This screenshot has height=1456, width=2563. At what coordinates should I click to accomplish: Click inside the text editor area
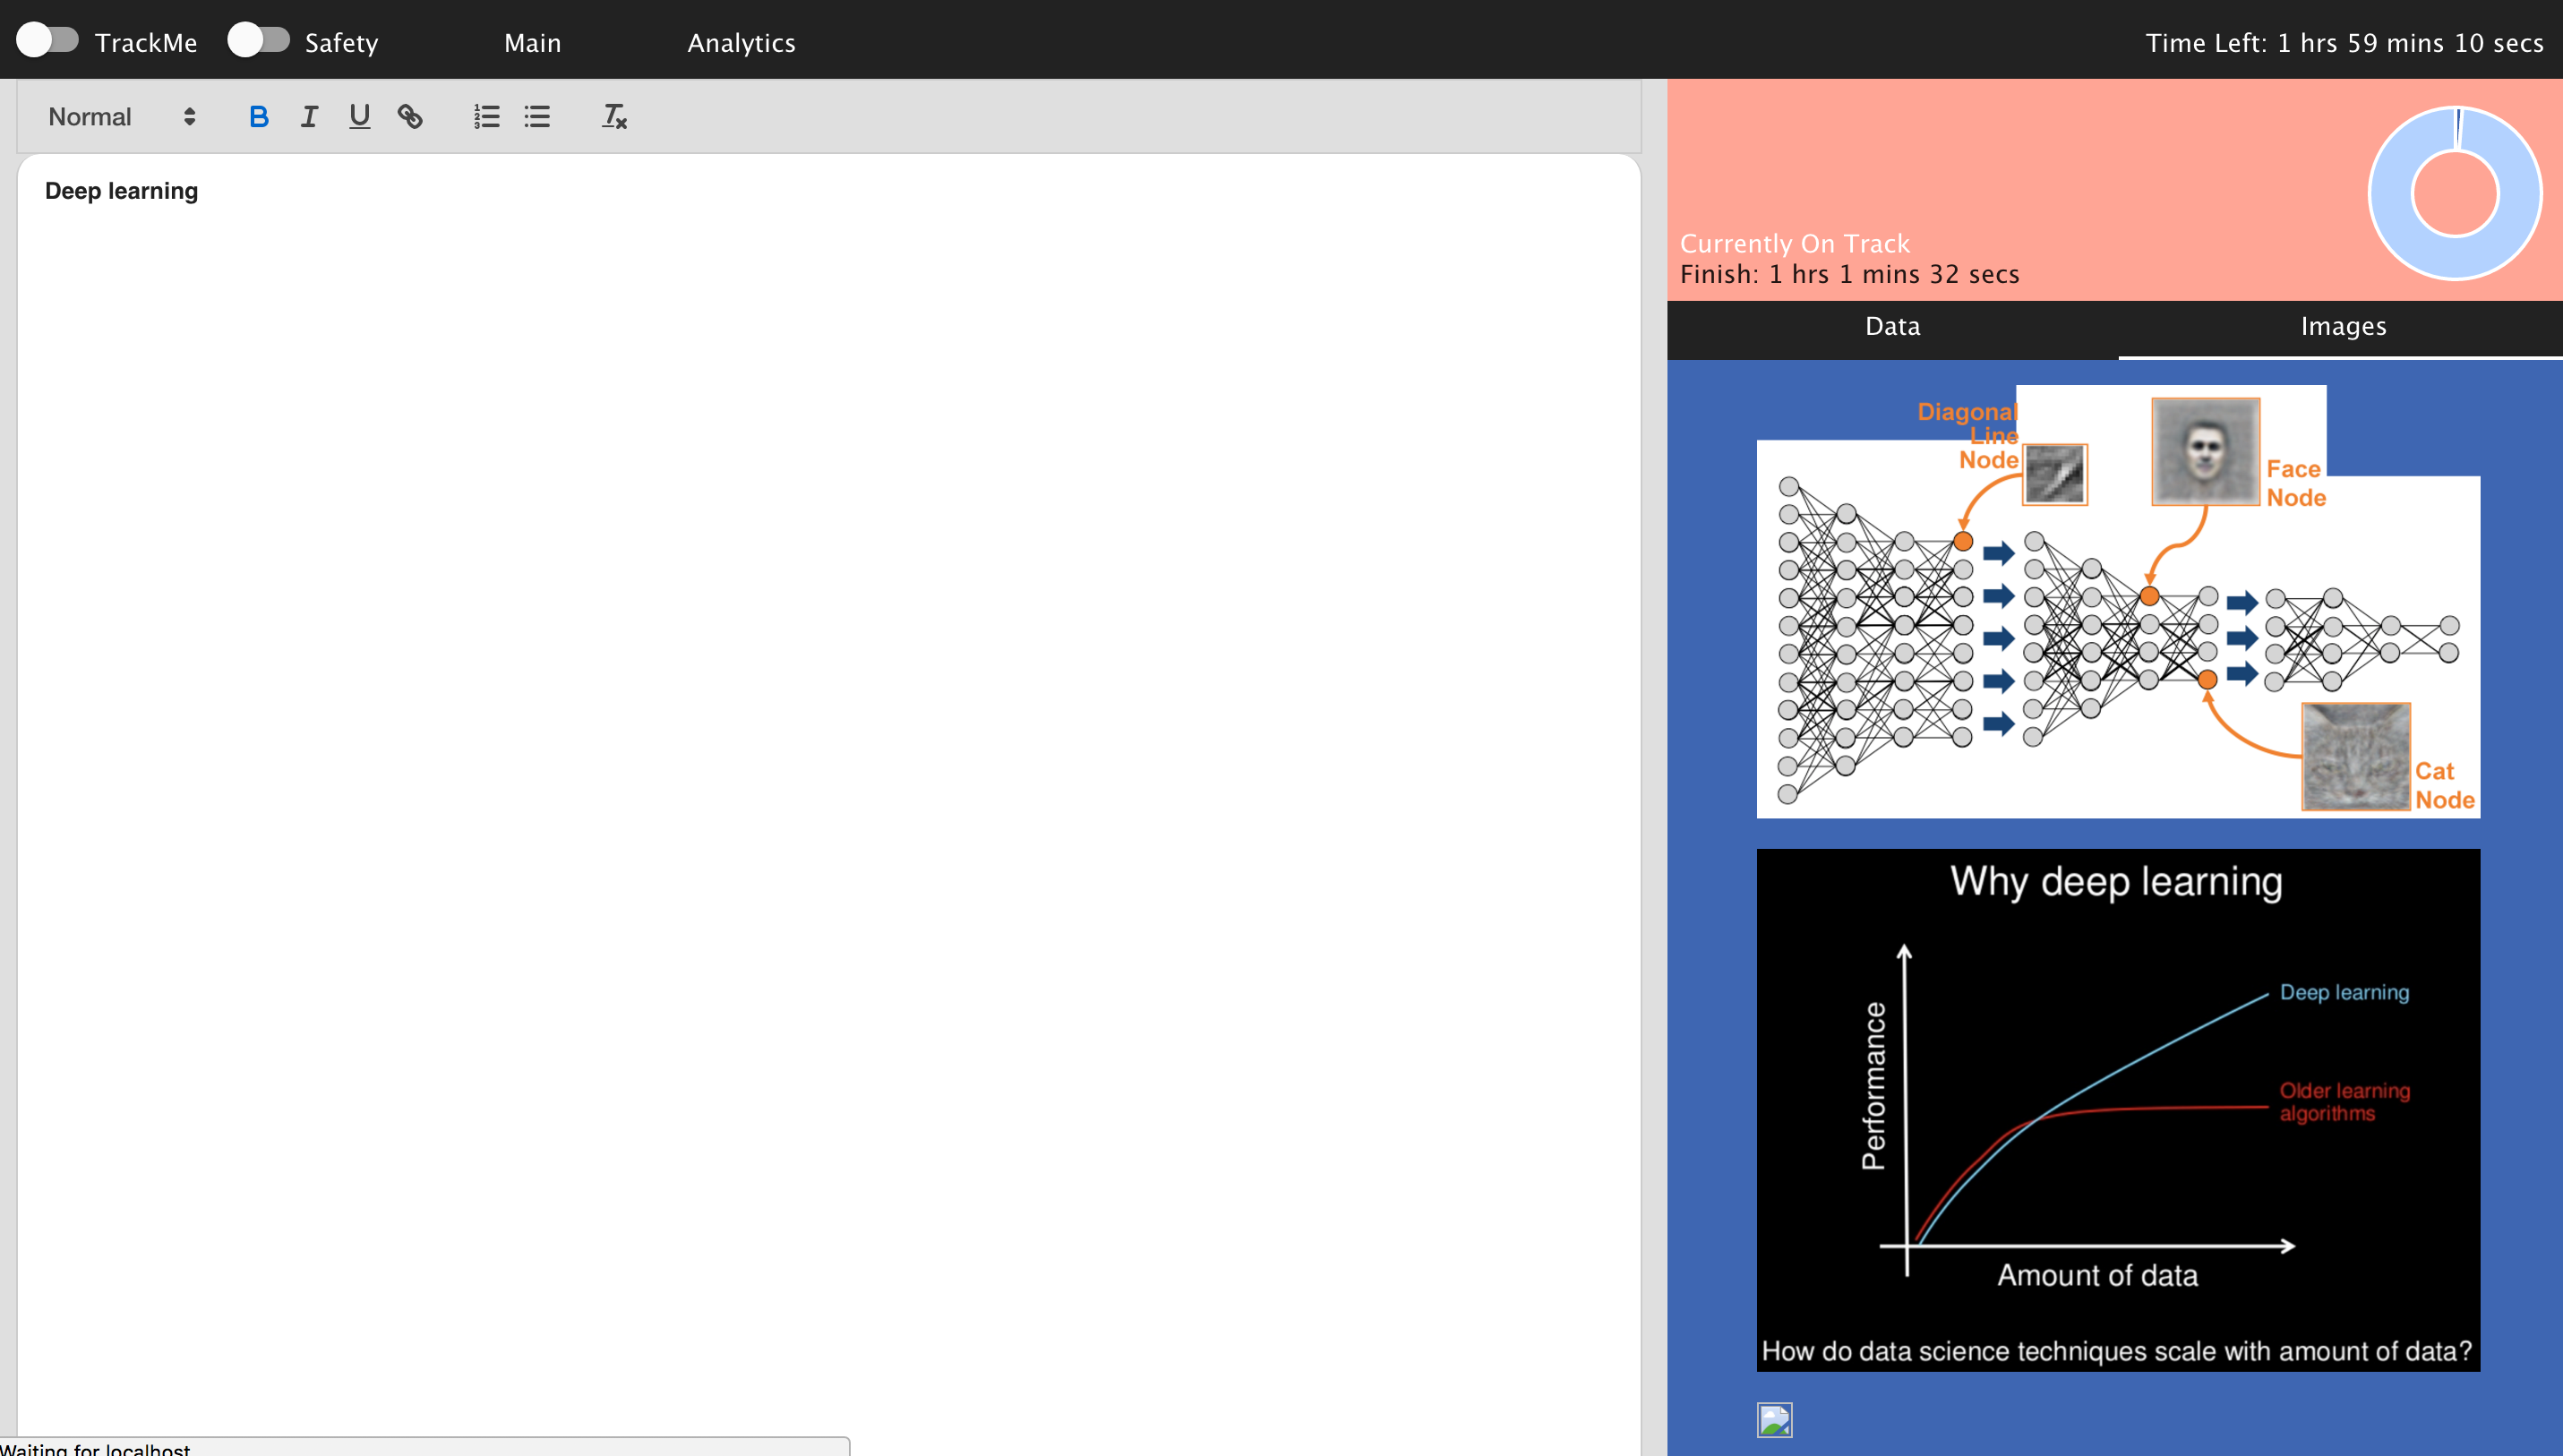(828, 700)
